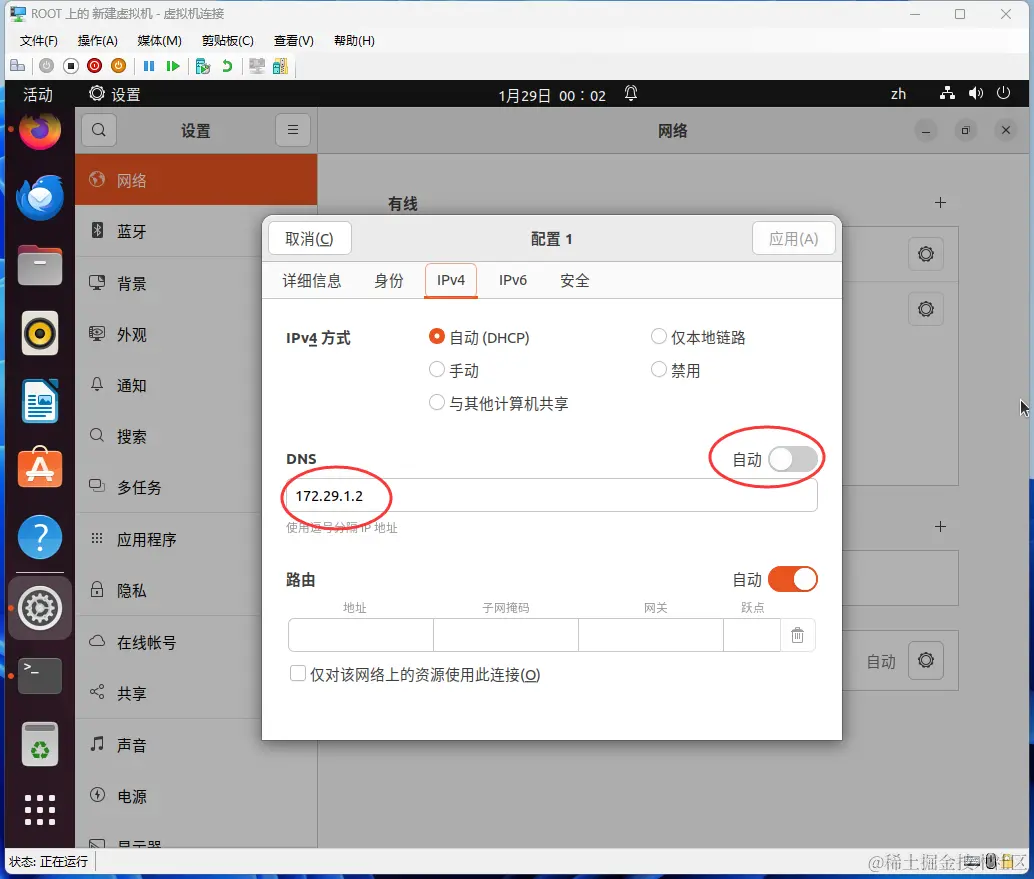Image resolution: width=1034 pixels, height=879 pixels.
Task: Open the zh input source menu
Action: pos(897,93)
